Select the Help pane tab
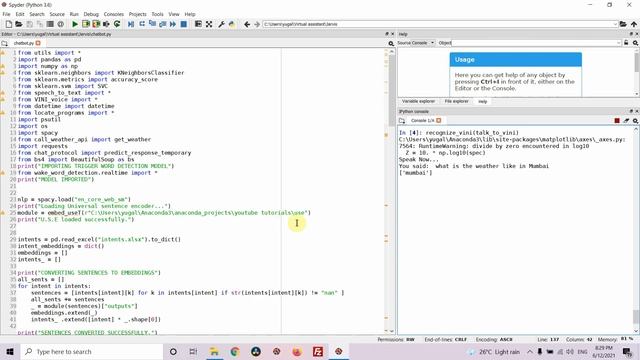The width and height of the screenshot is (640, 360). click(x=483, y=101)
